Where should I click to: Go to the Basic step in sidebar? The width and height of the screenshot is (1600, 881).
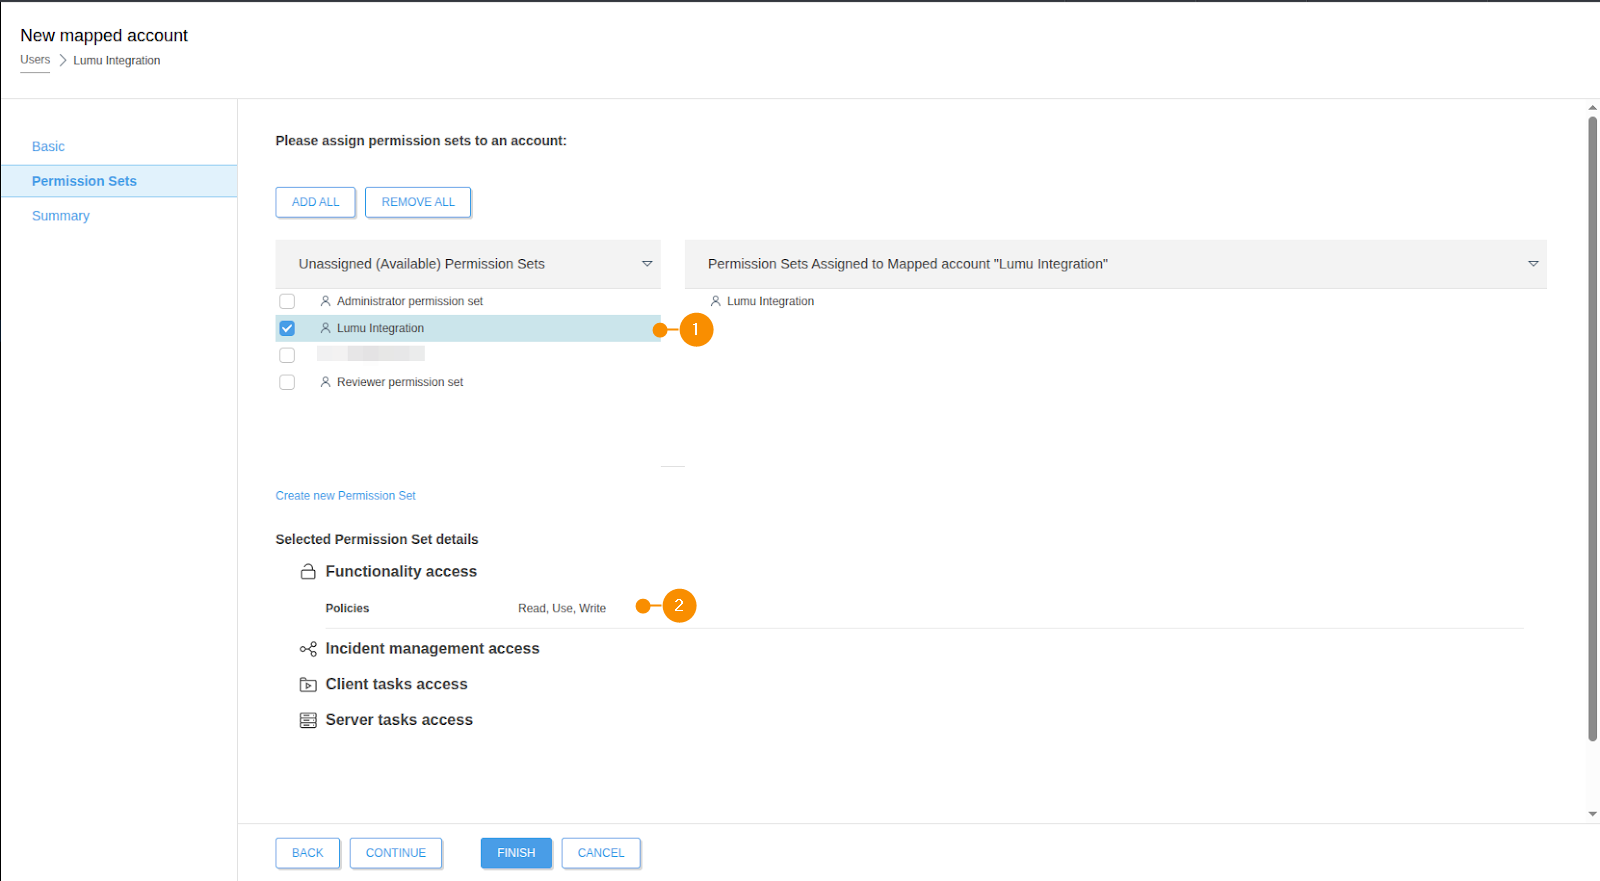[48, 146]
